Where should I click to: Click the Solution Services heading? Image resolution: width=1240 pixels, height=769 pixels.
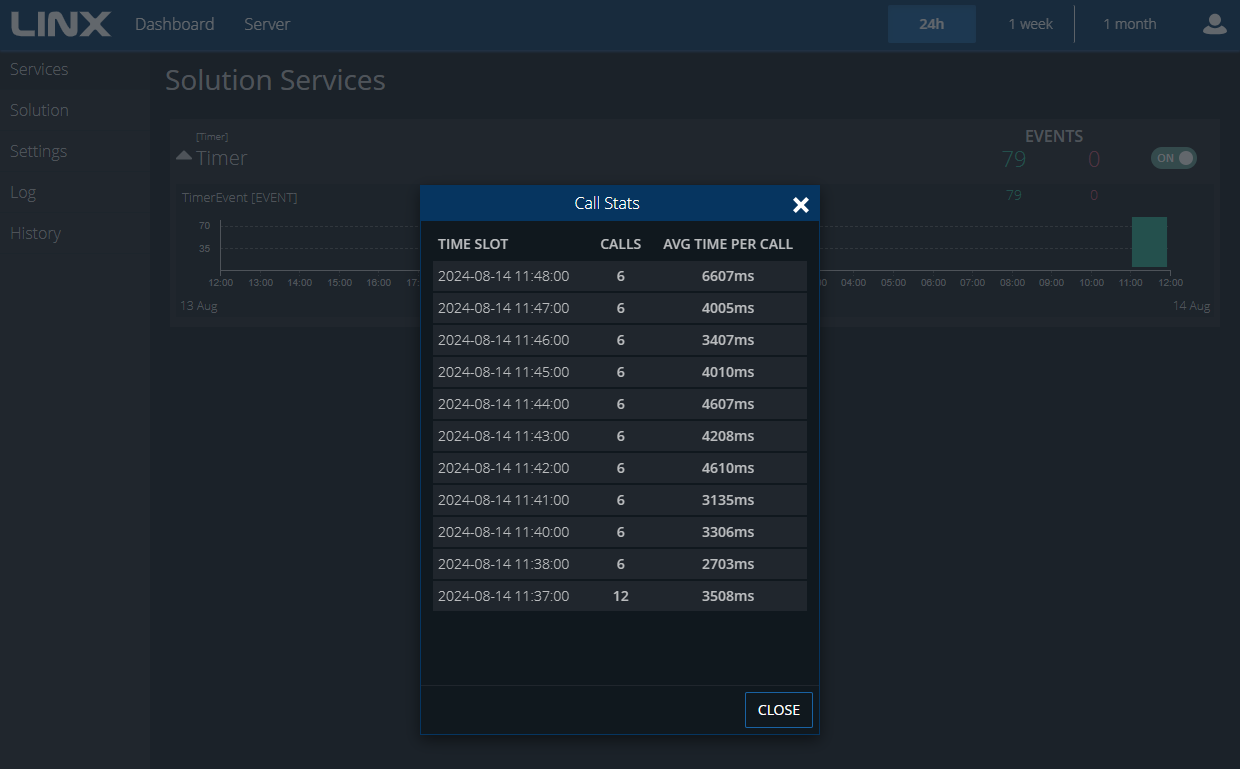pyautogui.click(x=275, y=80)
